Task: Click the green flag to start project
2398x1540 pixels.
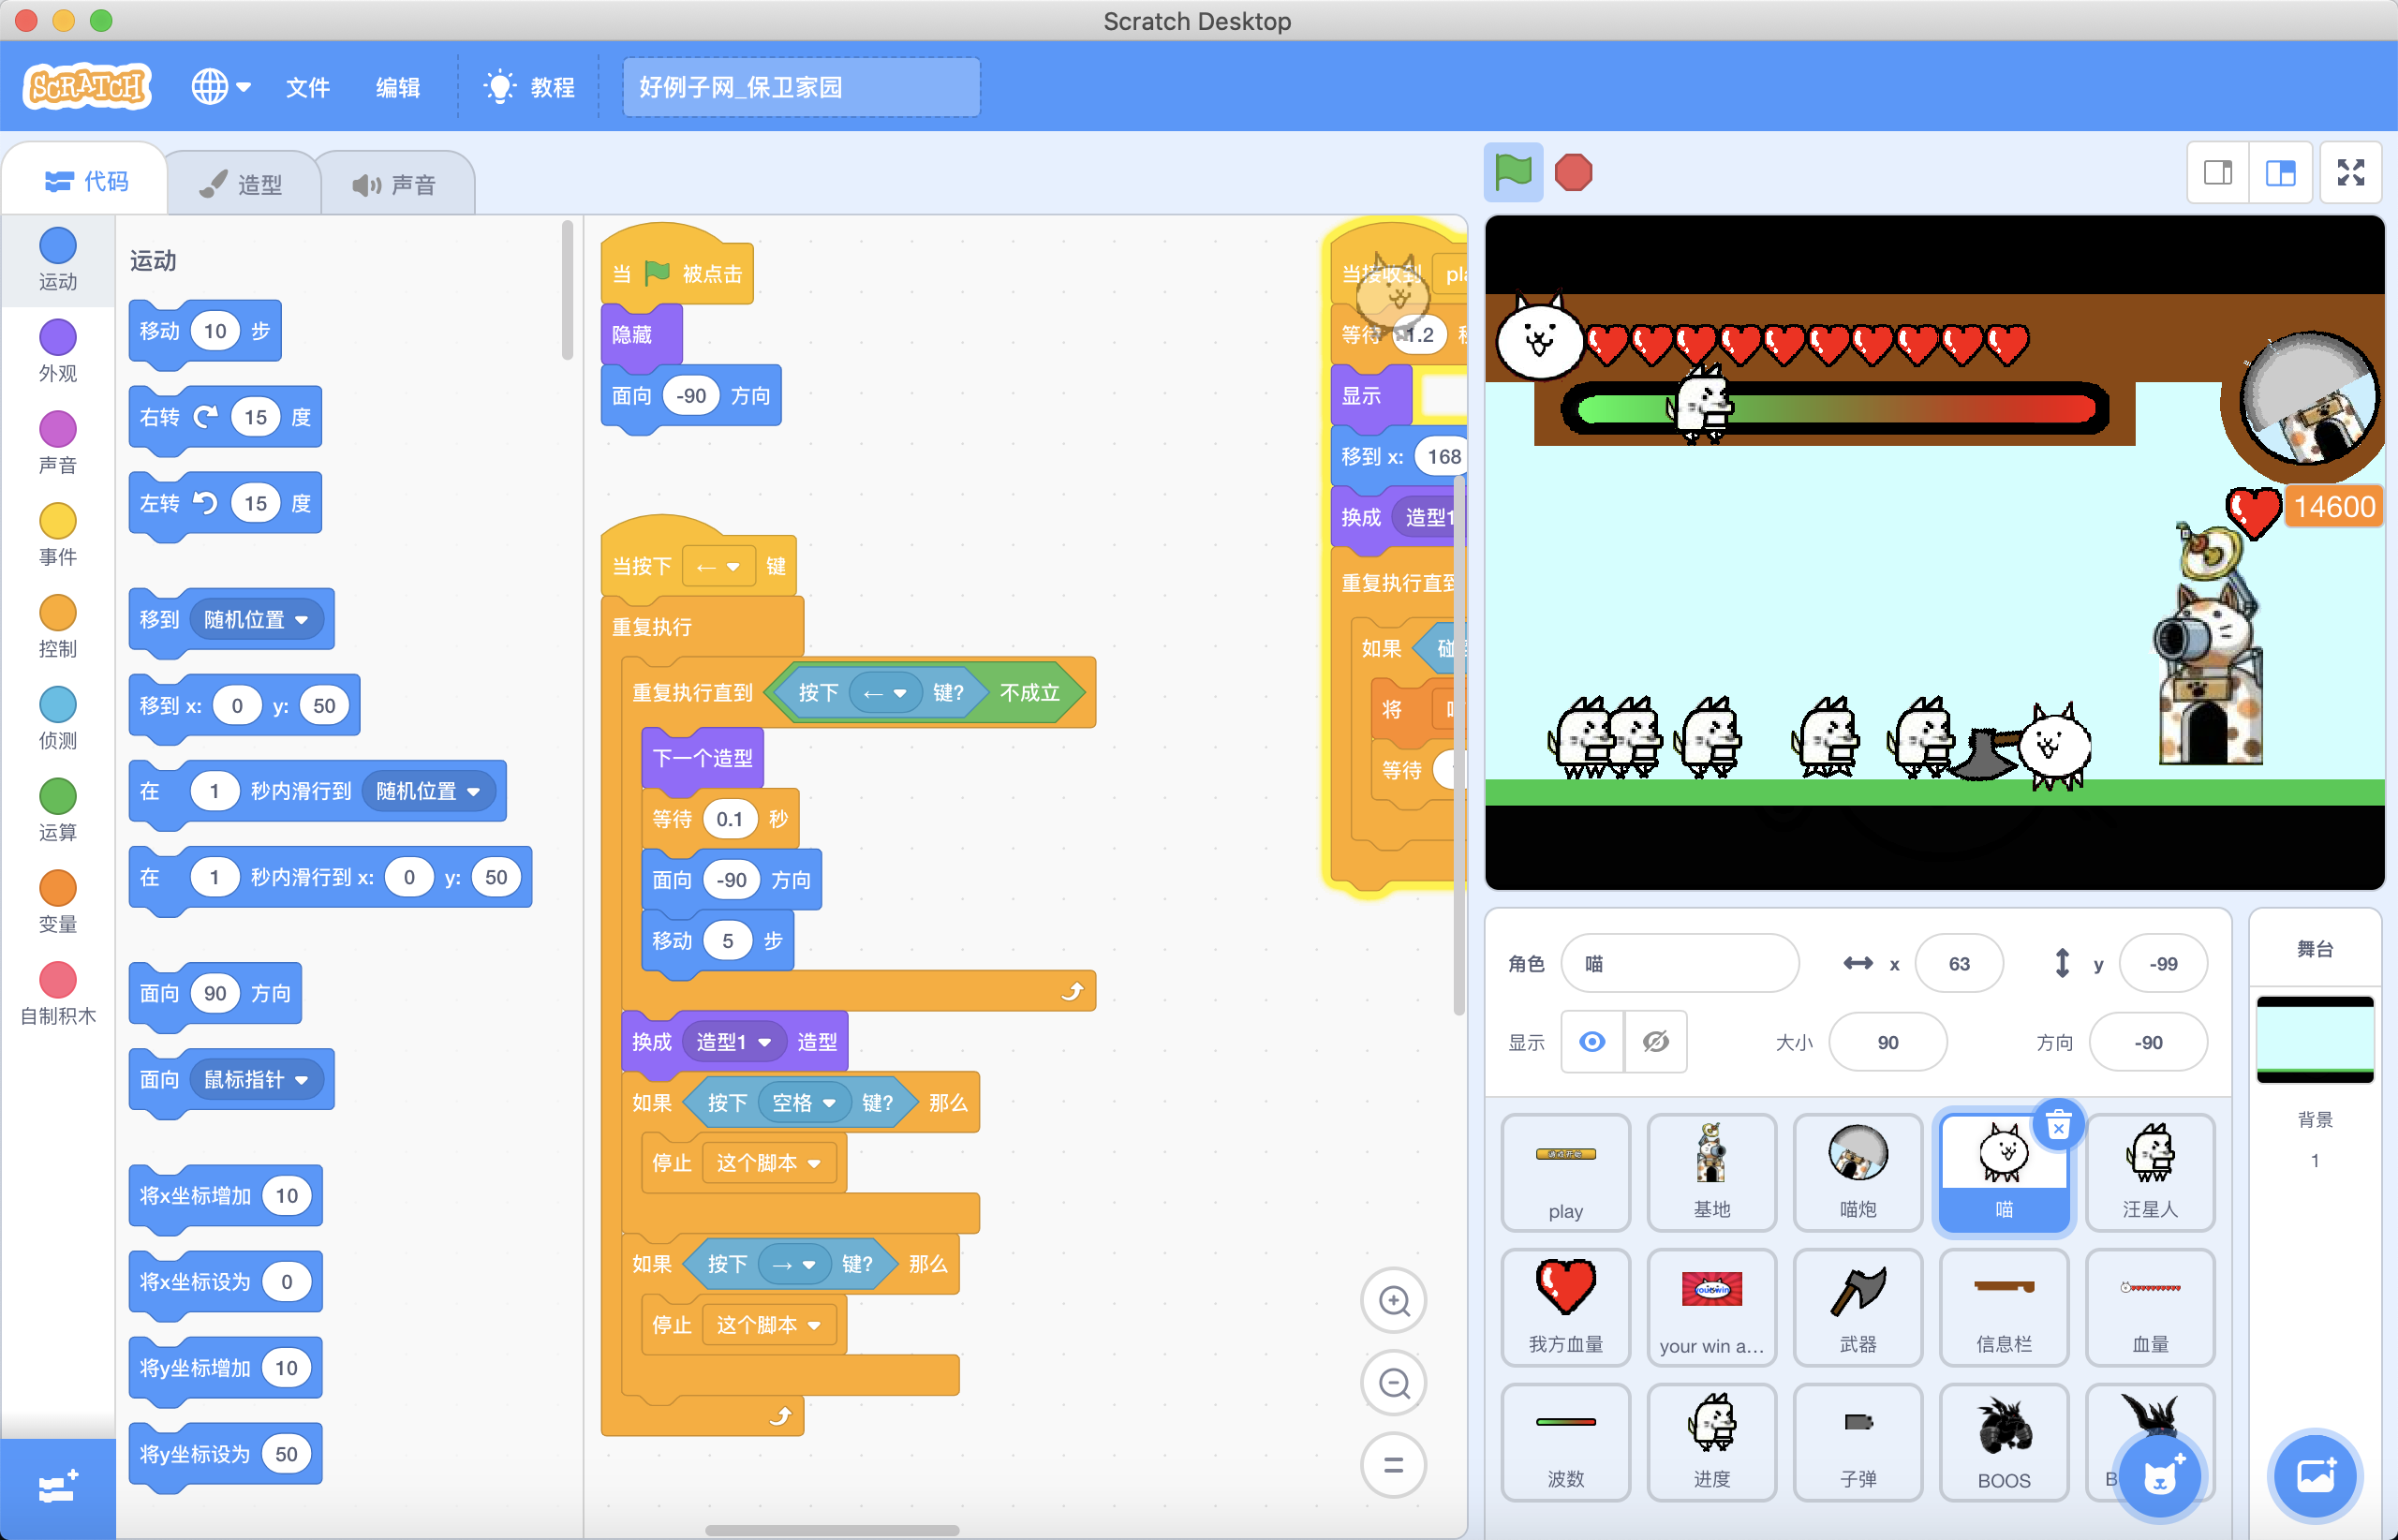Action: [x=1512, y=172]
